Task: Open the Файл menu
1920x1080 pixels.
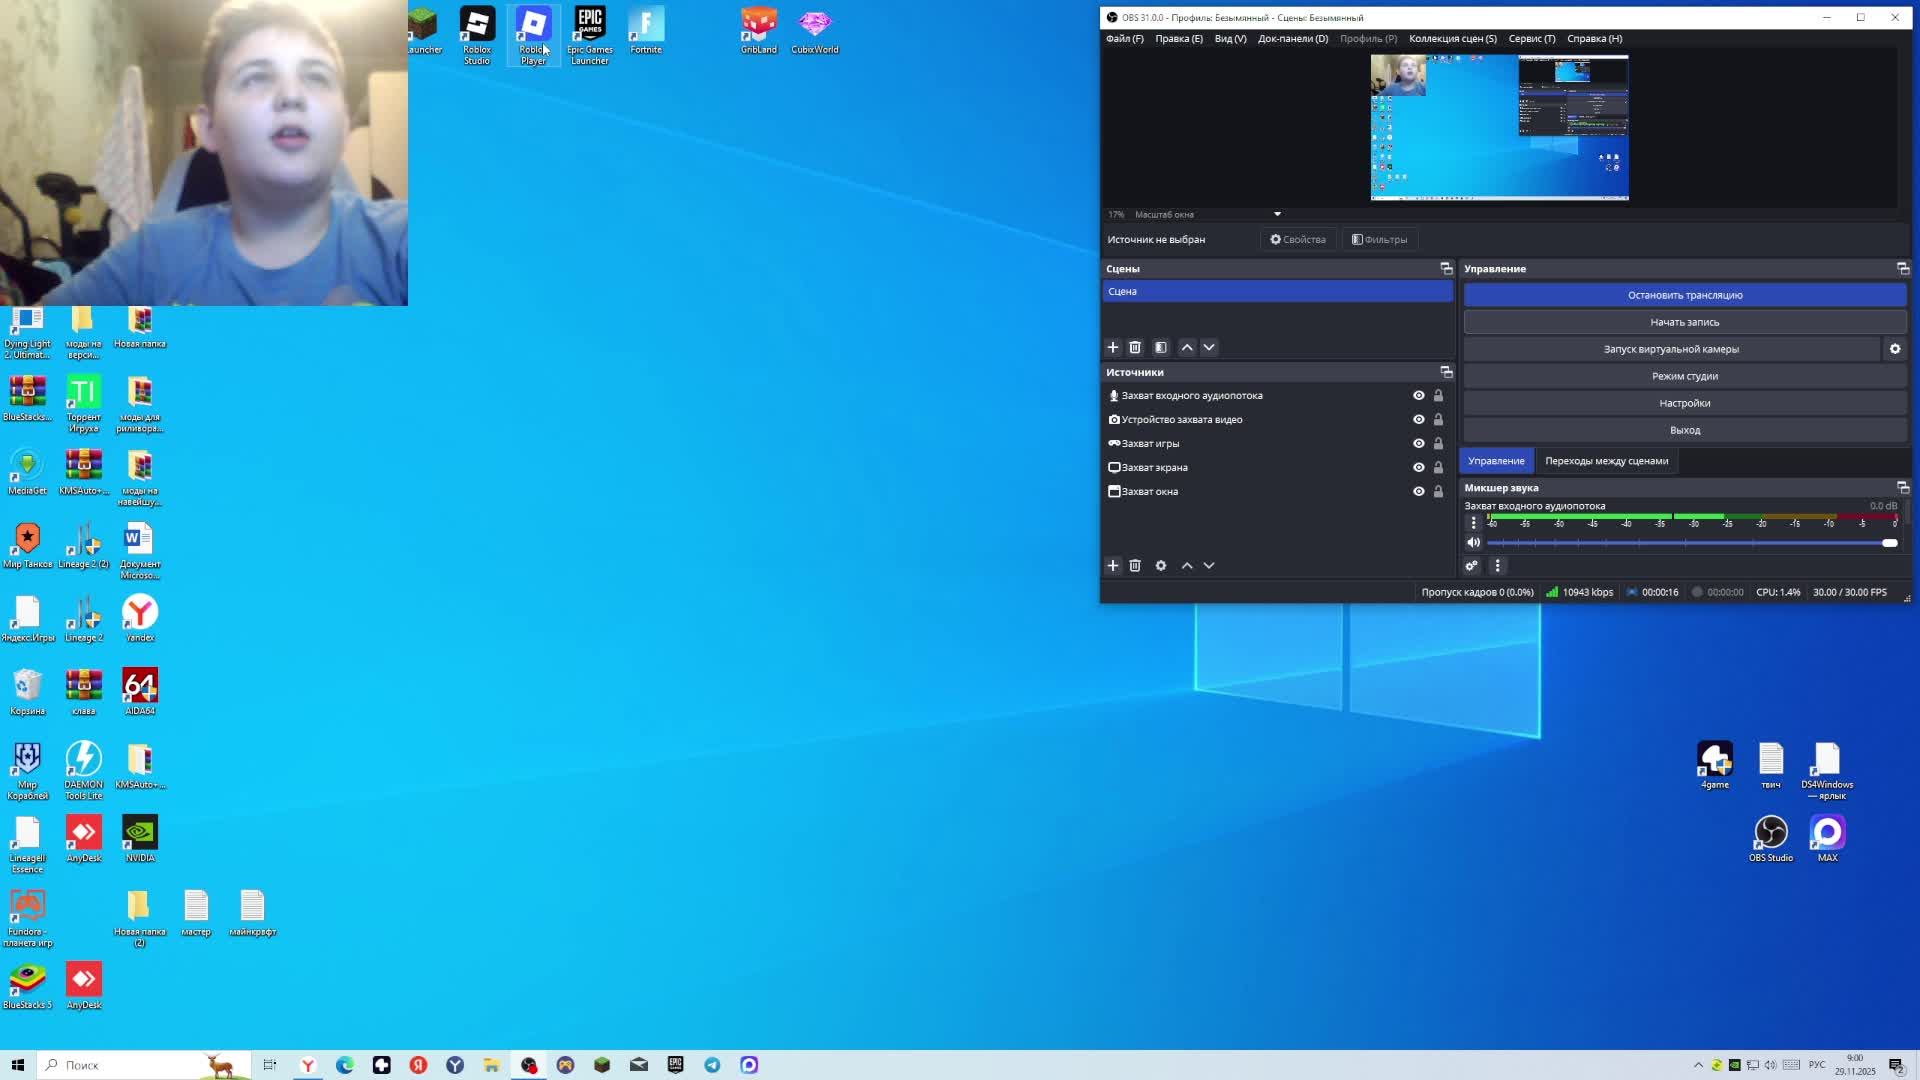Action: [1124, 39]
